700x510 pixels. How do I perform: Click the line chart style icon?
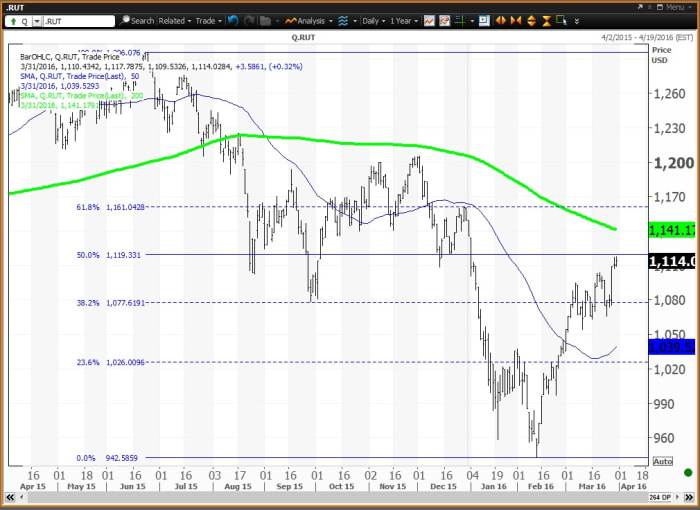(x=429, y=21)
